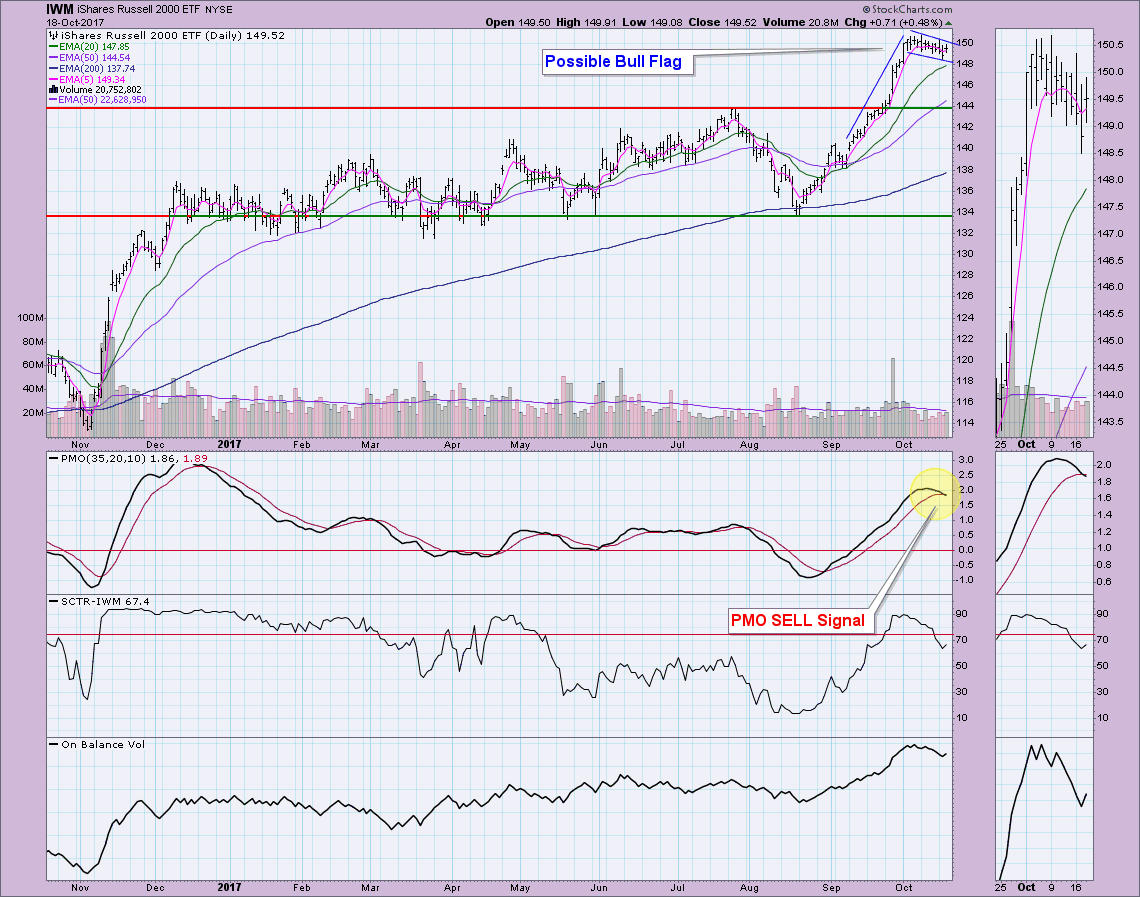The height and width of the screenshot is (897, 1140).
Task: Click the Volume 20,752,802 legend entry
Action: pyautogui.click(x=100, y=89)
